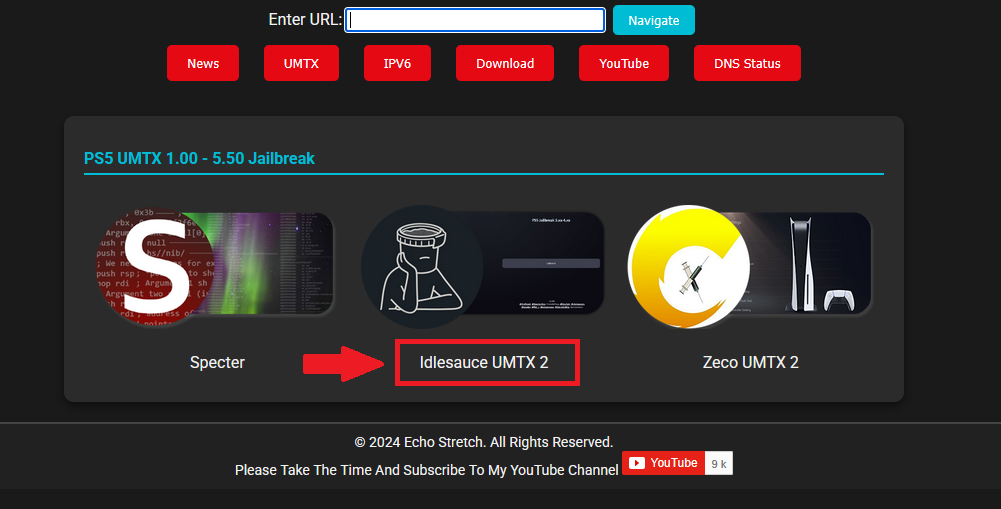Screen dimensions: 1001x509
Task: Click the PS5 UMTX 1.00 - 5.50 Jailbreak heading
Action: click(x=199, y=158)
